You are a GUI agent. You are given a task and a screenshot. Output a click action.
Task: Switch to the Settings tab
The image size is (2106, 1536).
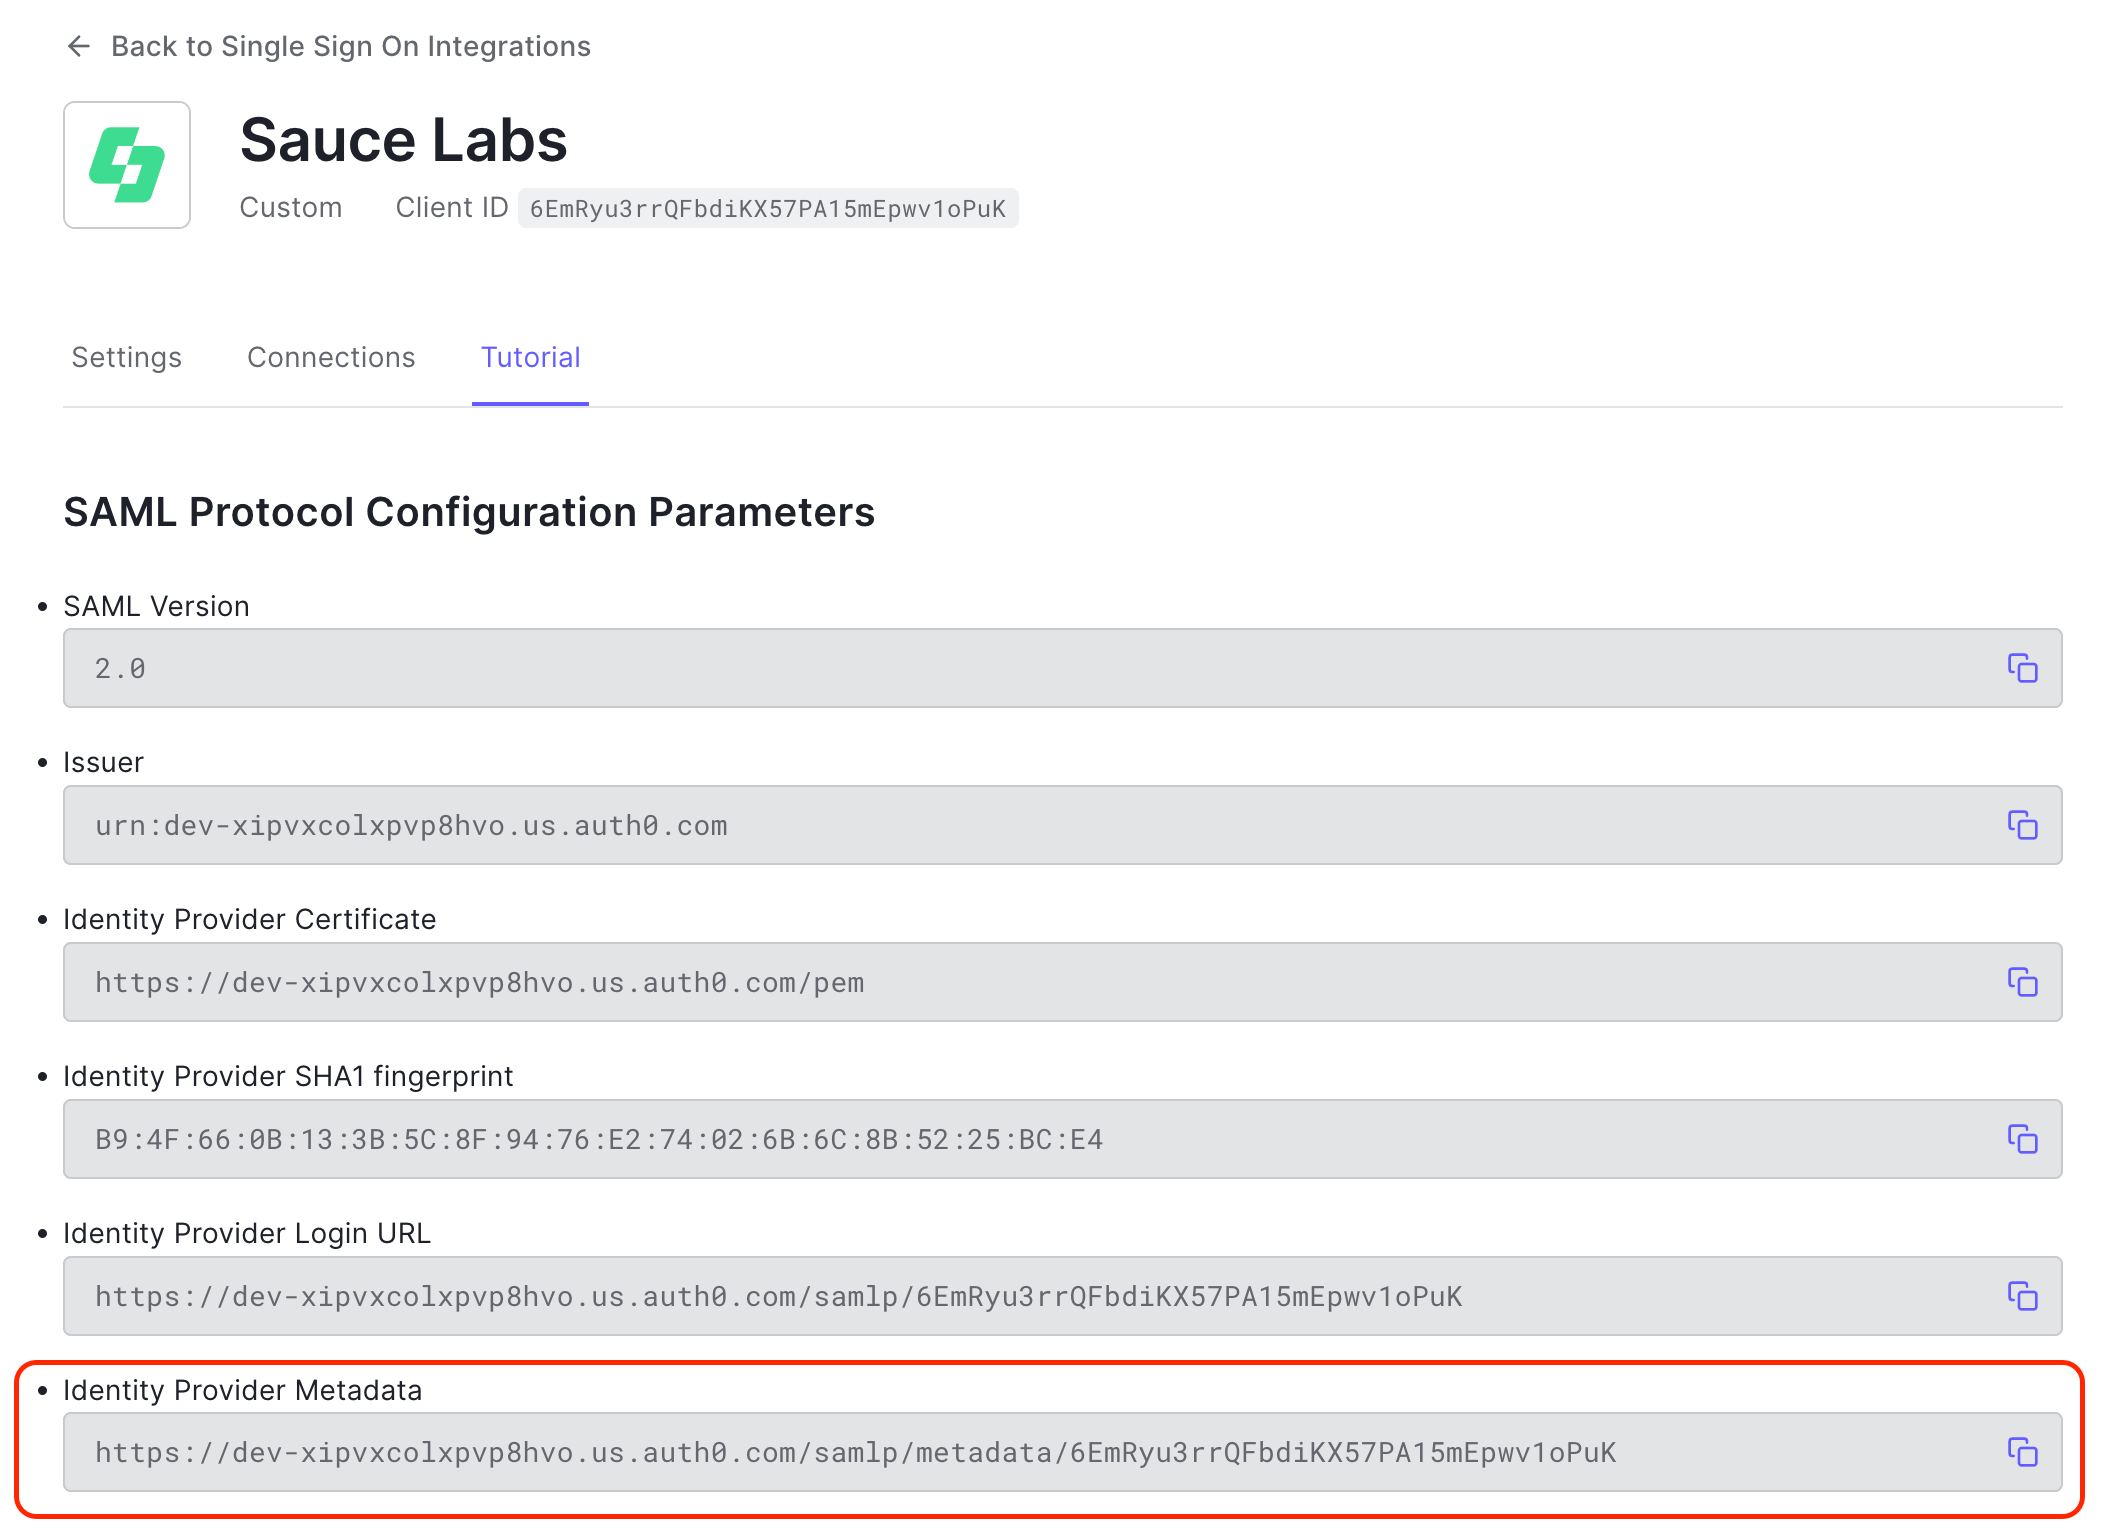click(127, 358)
